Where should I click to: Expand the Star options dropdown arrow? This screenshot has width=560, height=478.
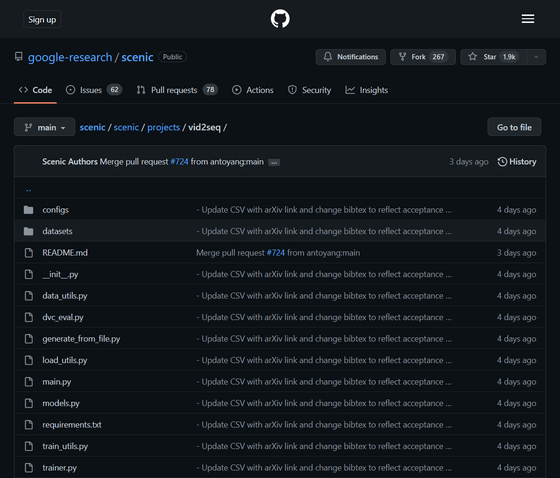536,57
